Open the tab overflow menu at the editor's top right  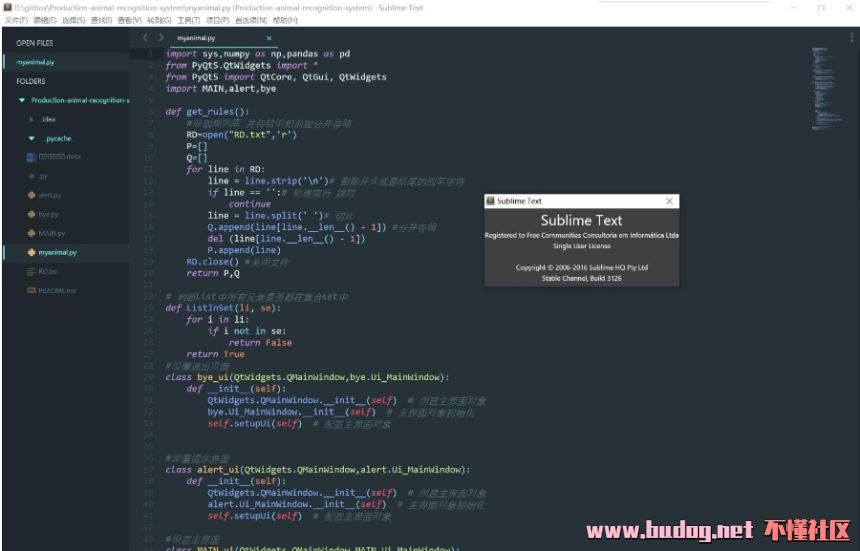(x=851, y=37)
